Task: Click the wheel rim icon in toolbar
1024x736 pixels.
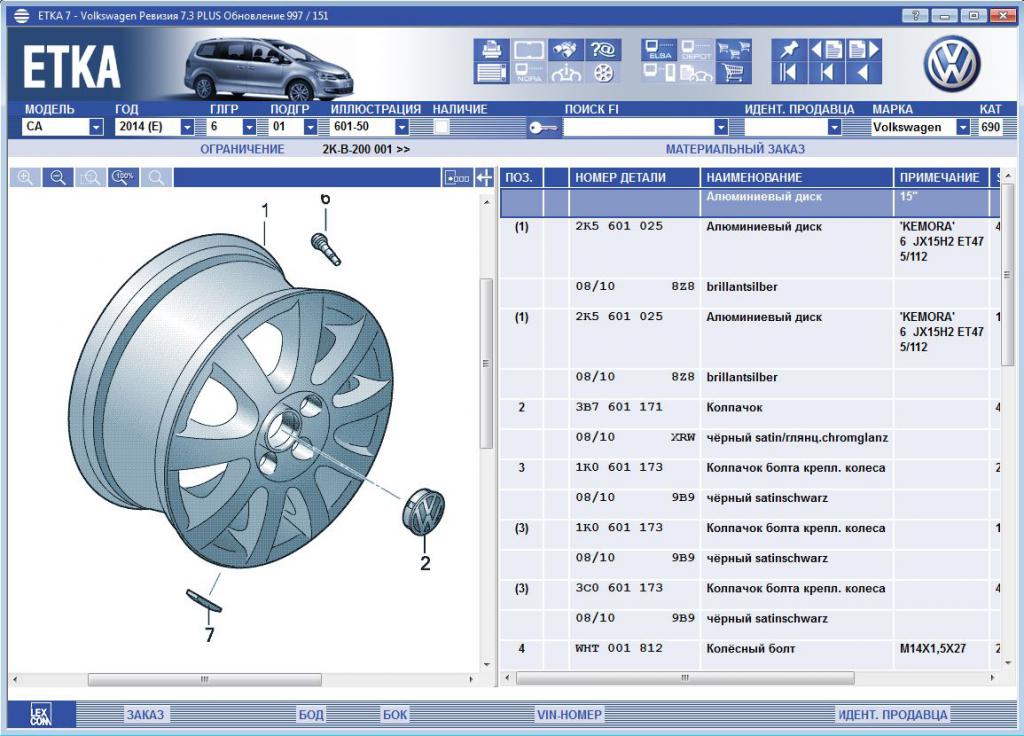Action: click(603, 72)
